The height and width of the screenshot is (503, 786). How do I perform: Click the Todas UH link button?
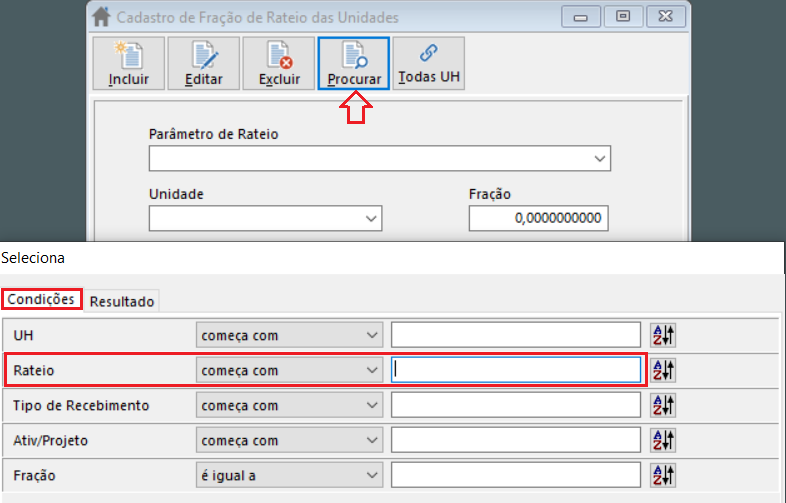pos(429,63)
